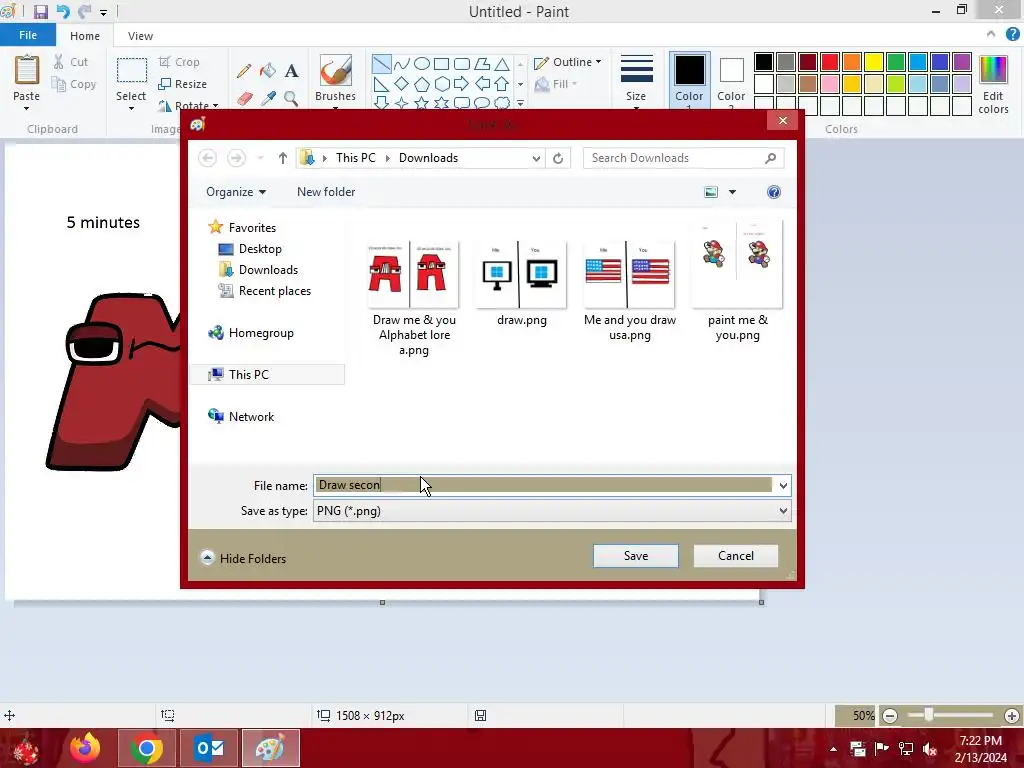
Task: Go up one folder level in dialog
Action: point(283,158)
